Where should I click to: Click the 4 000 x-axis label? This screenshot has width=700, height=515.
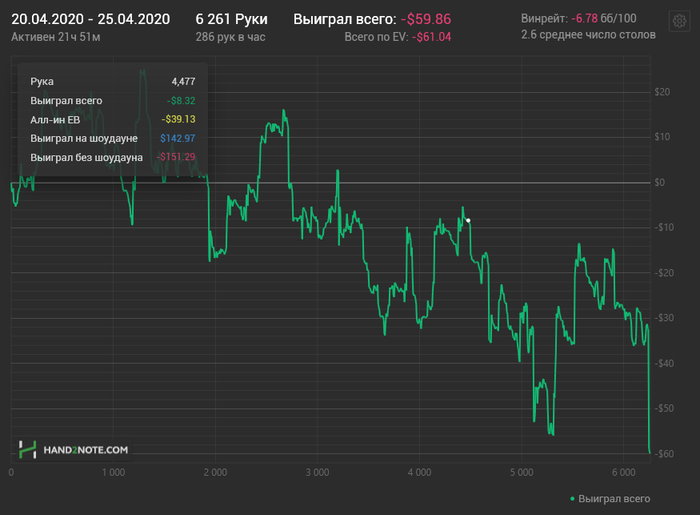pyautogui.click(x=419, y=472)
